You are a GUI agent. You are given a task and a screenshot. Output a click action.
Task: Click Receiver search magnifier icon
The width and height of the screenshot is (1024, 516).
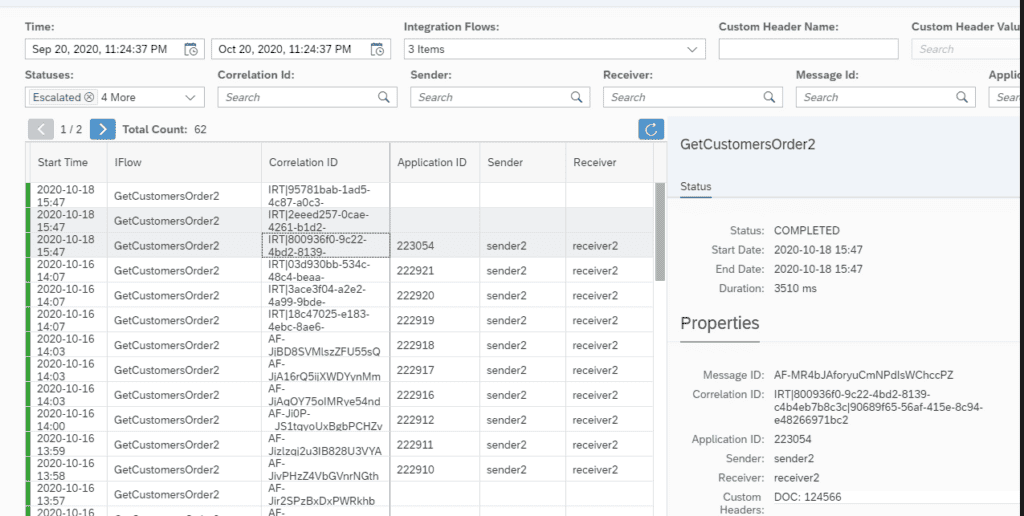[769, 97]
